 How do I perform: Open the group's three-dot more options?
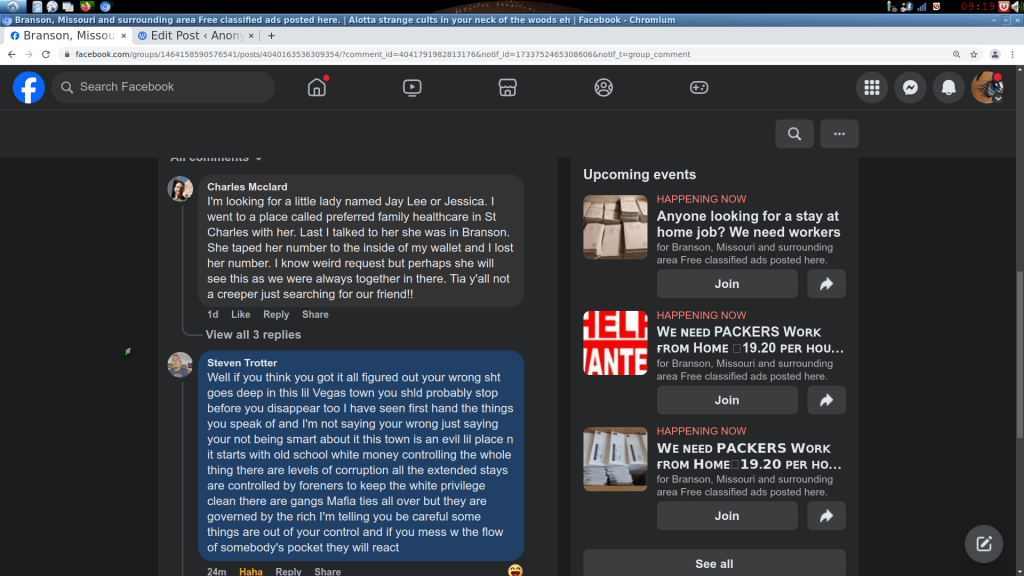pyautogui.click(x=839, y=134)
